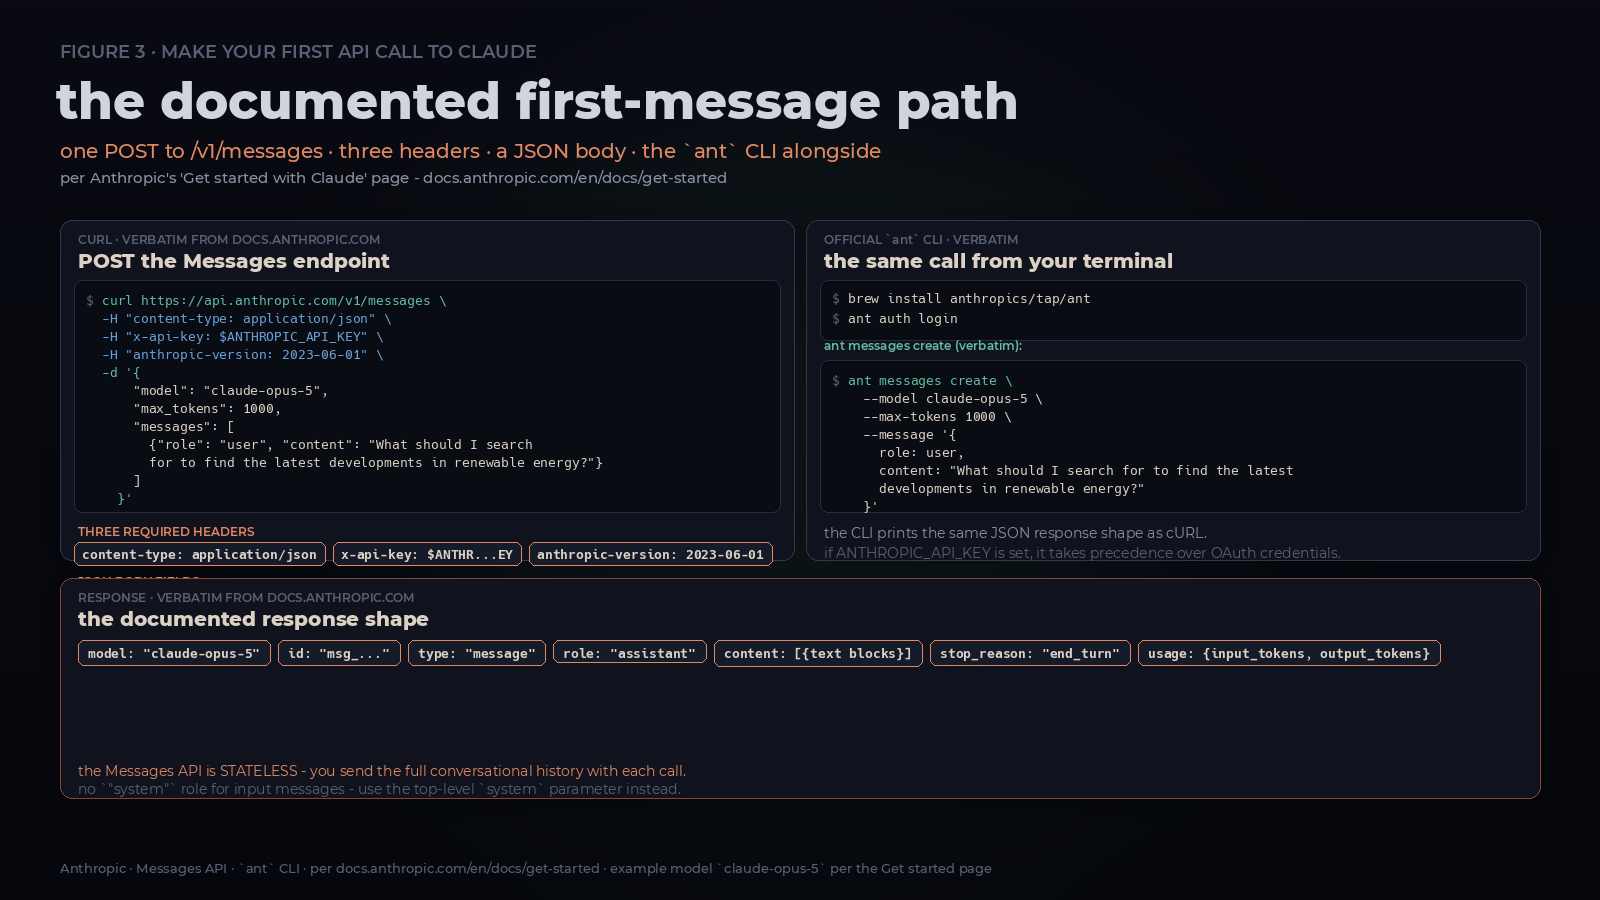Click the "CURL · VERBATIM FROM DOCS.ANTHROPIC.COM" label

(229, 240)
